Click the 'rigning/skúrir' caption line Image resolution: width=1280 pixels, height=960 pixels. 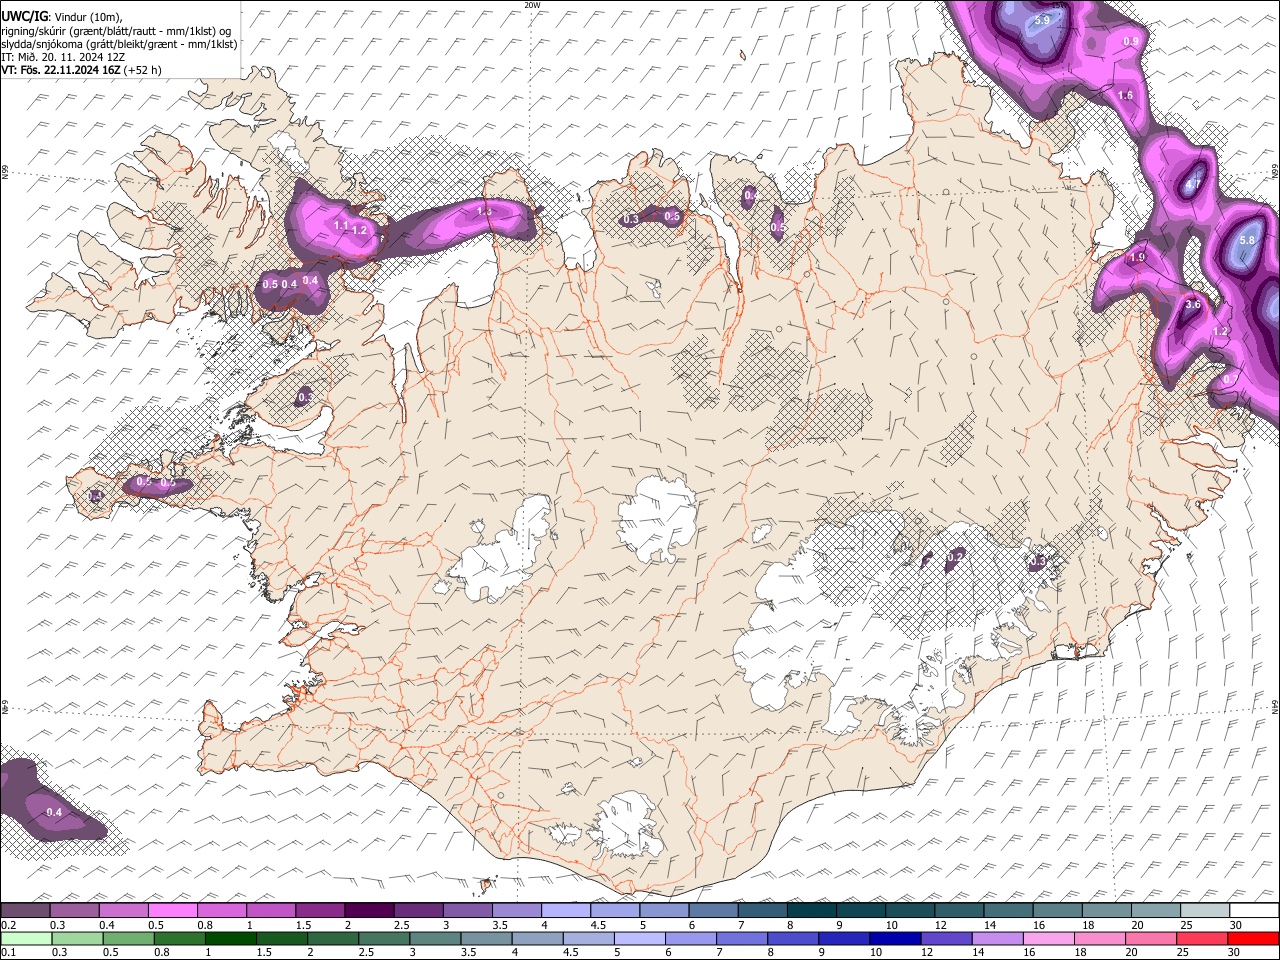115,31
